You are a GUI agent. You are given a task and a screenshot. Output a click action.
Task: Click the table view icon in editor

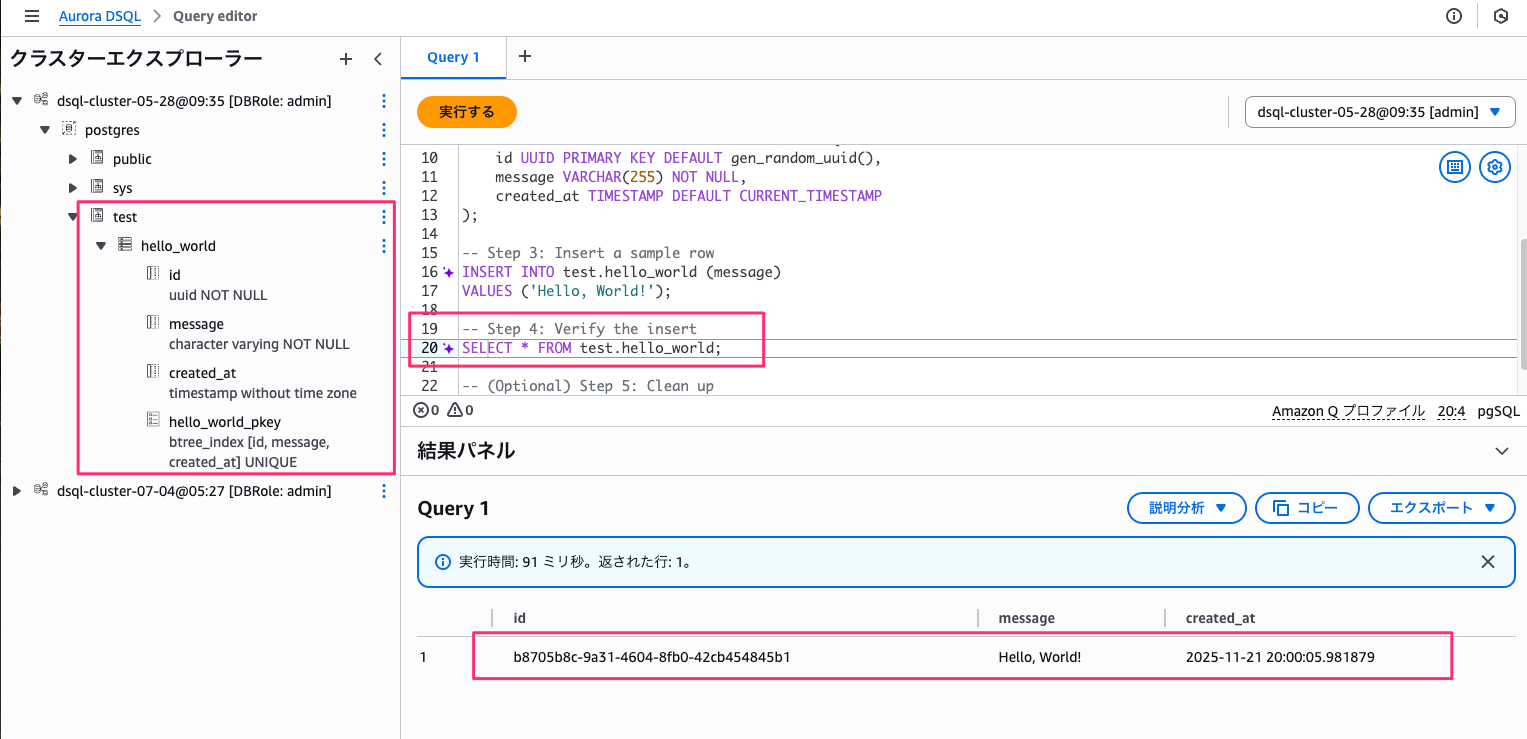point(1455,167)
